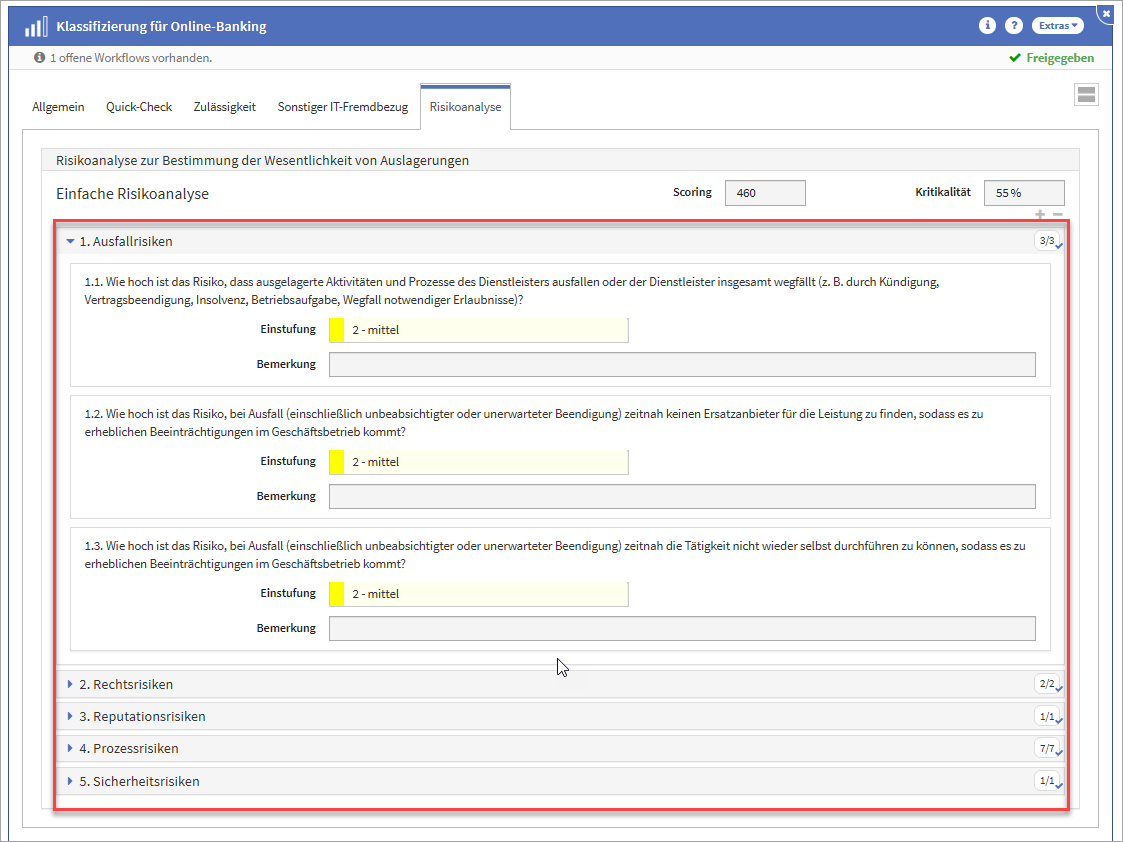This screenshot has height=842, width=1123.
Task: Click the info icon in the header
Action: (x=987, y=26)
